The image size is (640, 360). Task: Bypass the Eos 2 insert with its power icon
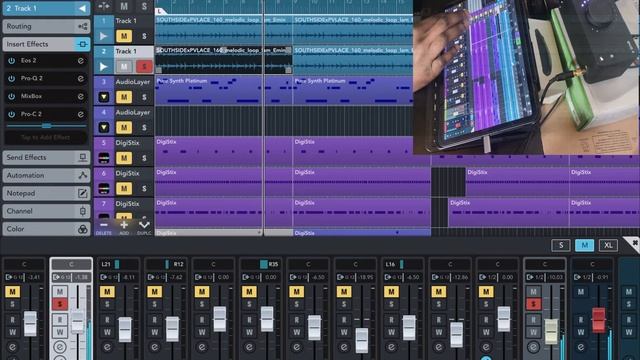(11, 60)
